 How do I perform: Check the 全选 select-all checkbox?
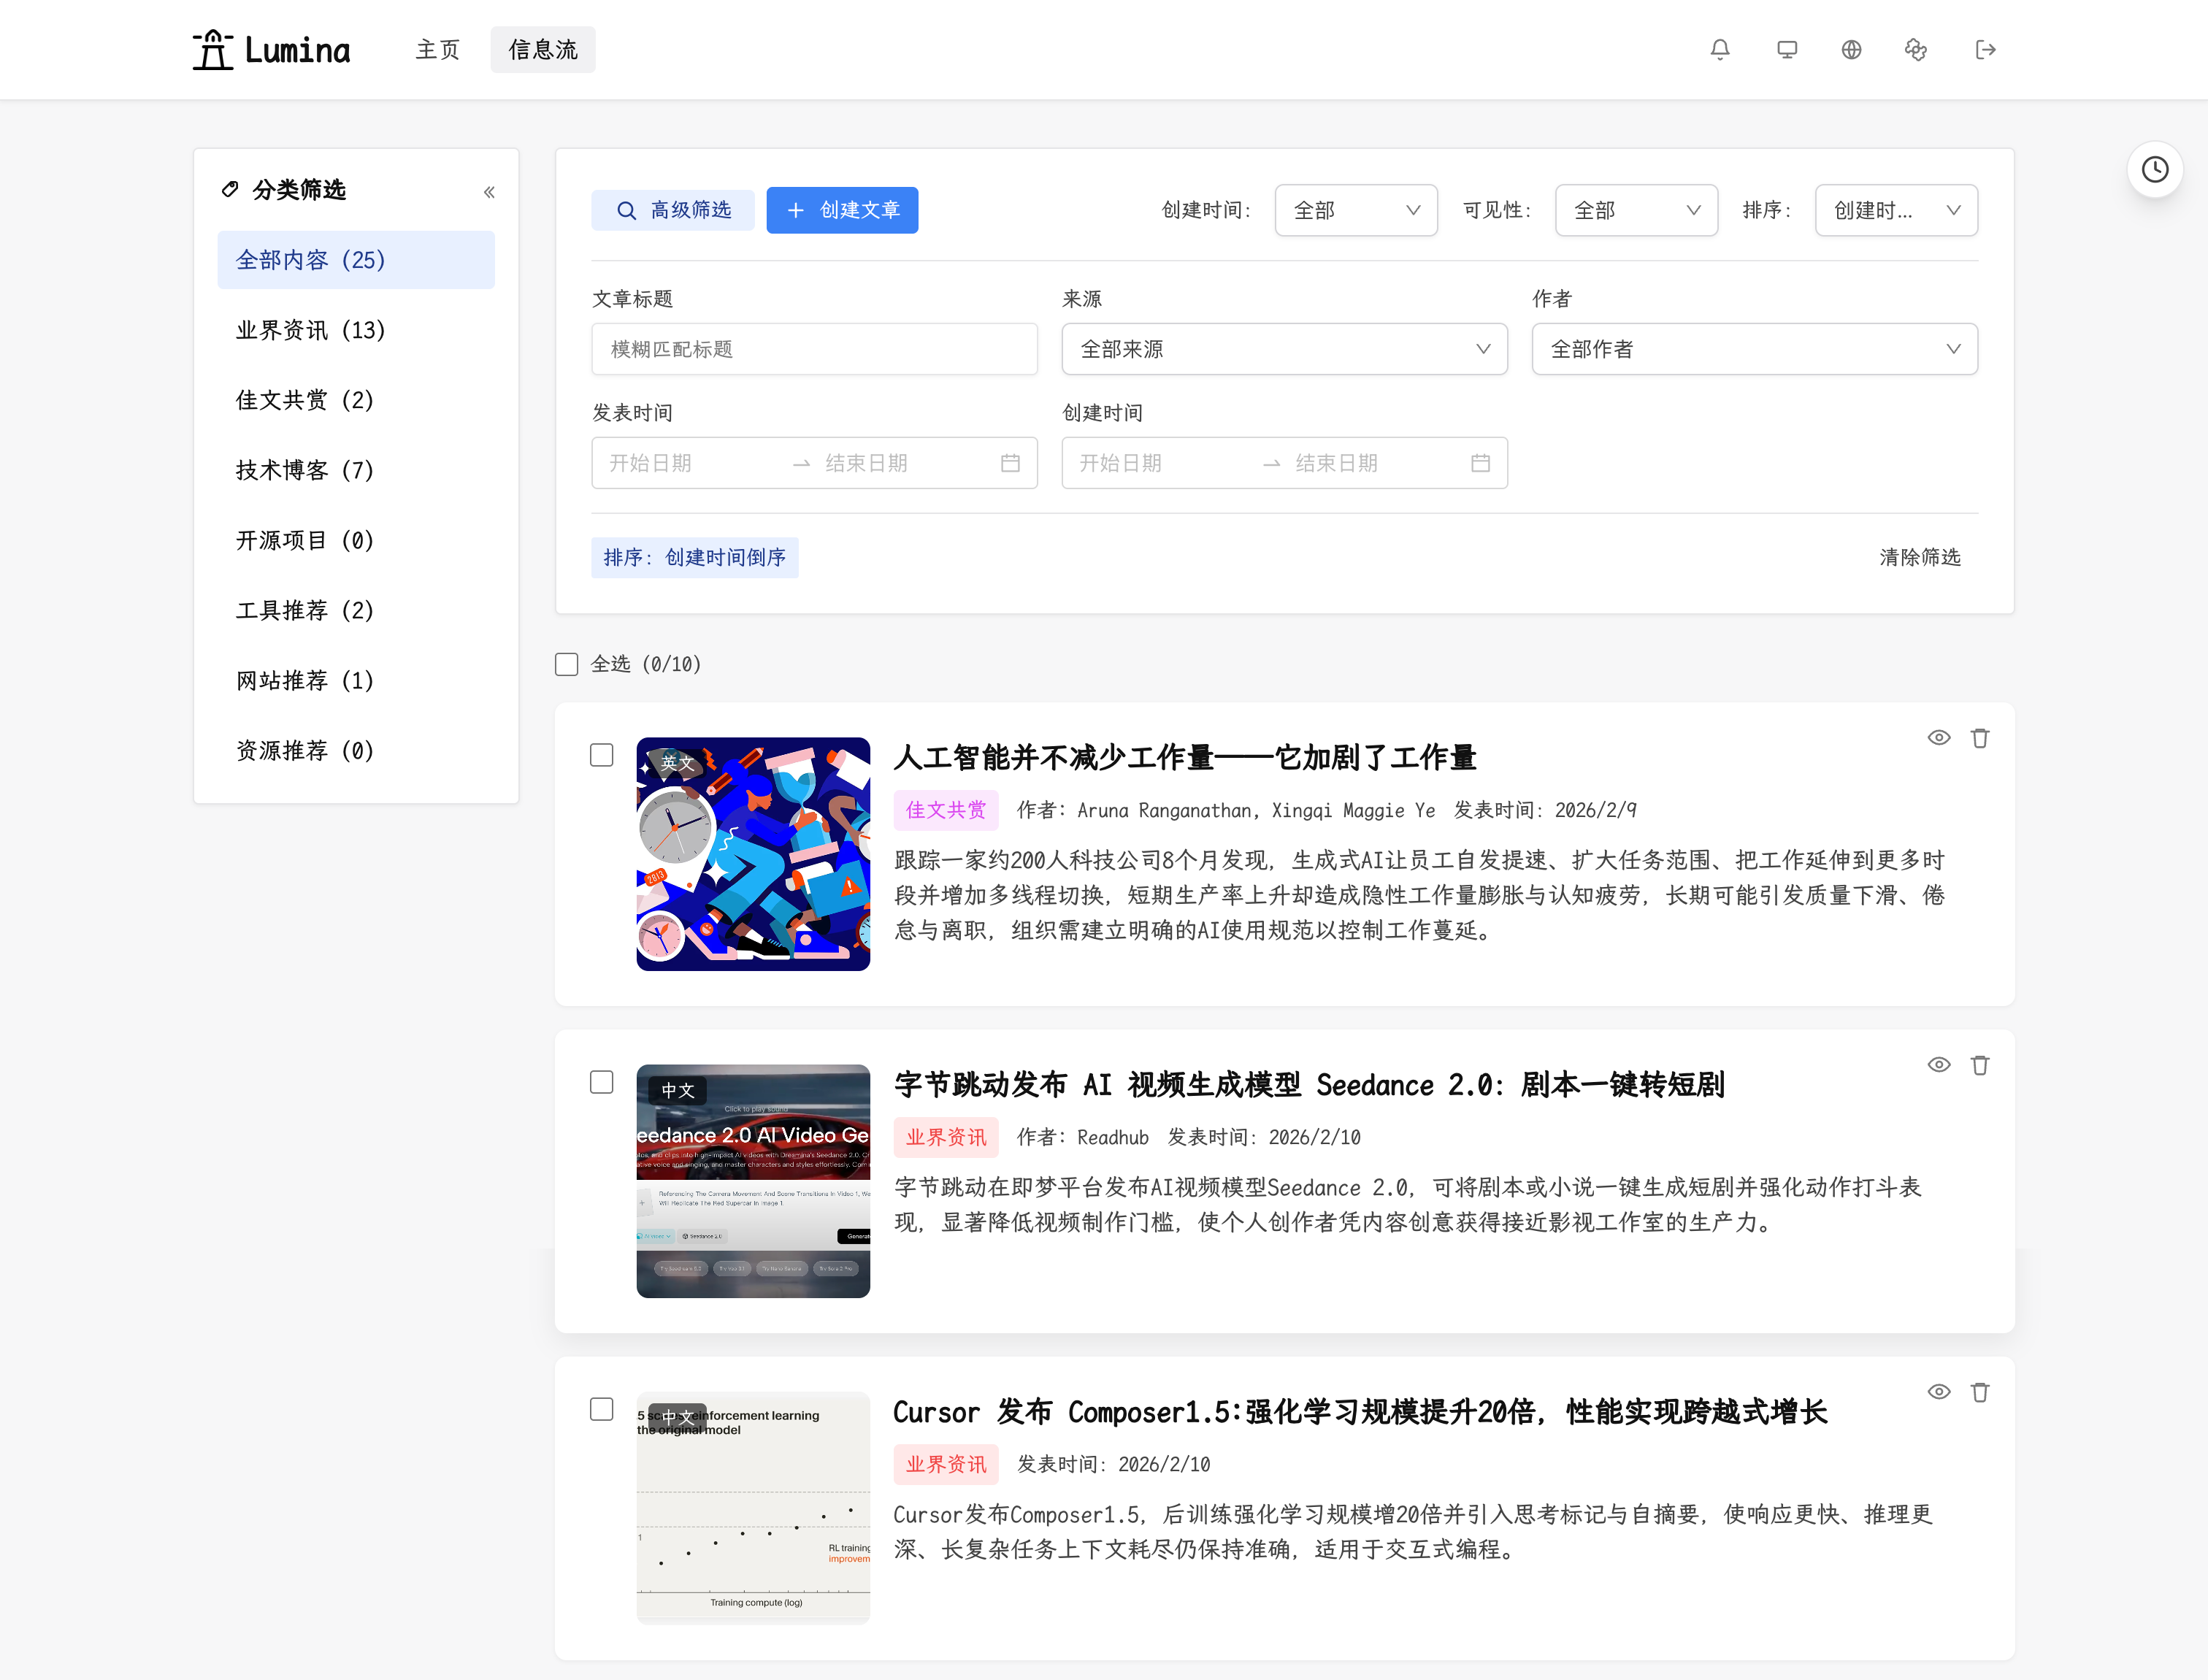pyautogui.click(x=566, y=663)
